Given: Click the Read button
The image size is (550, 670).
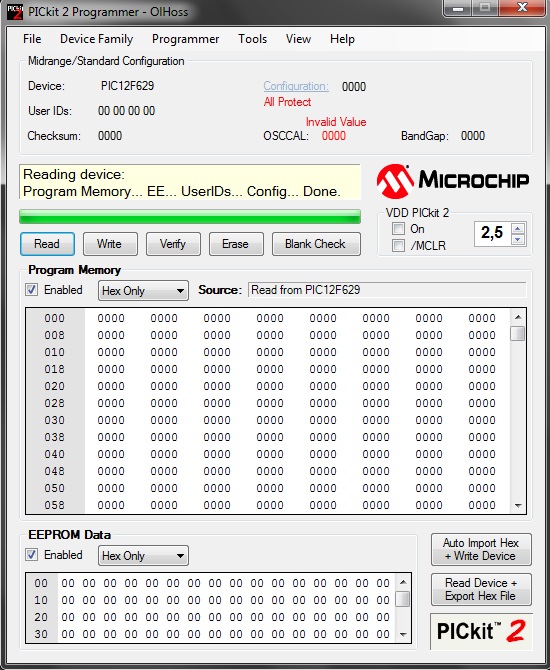Looking at the screenshot, I should point(47,244).
